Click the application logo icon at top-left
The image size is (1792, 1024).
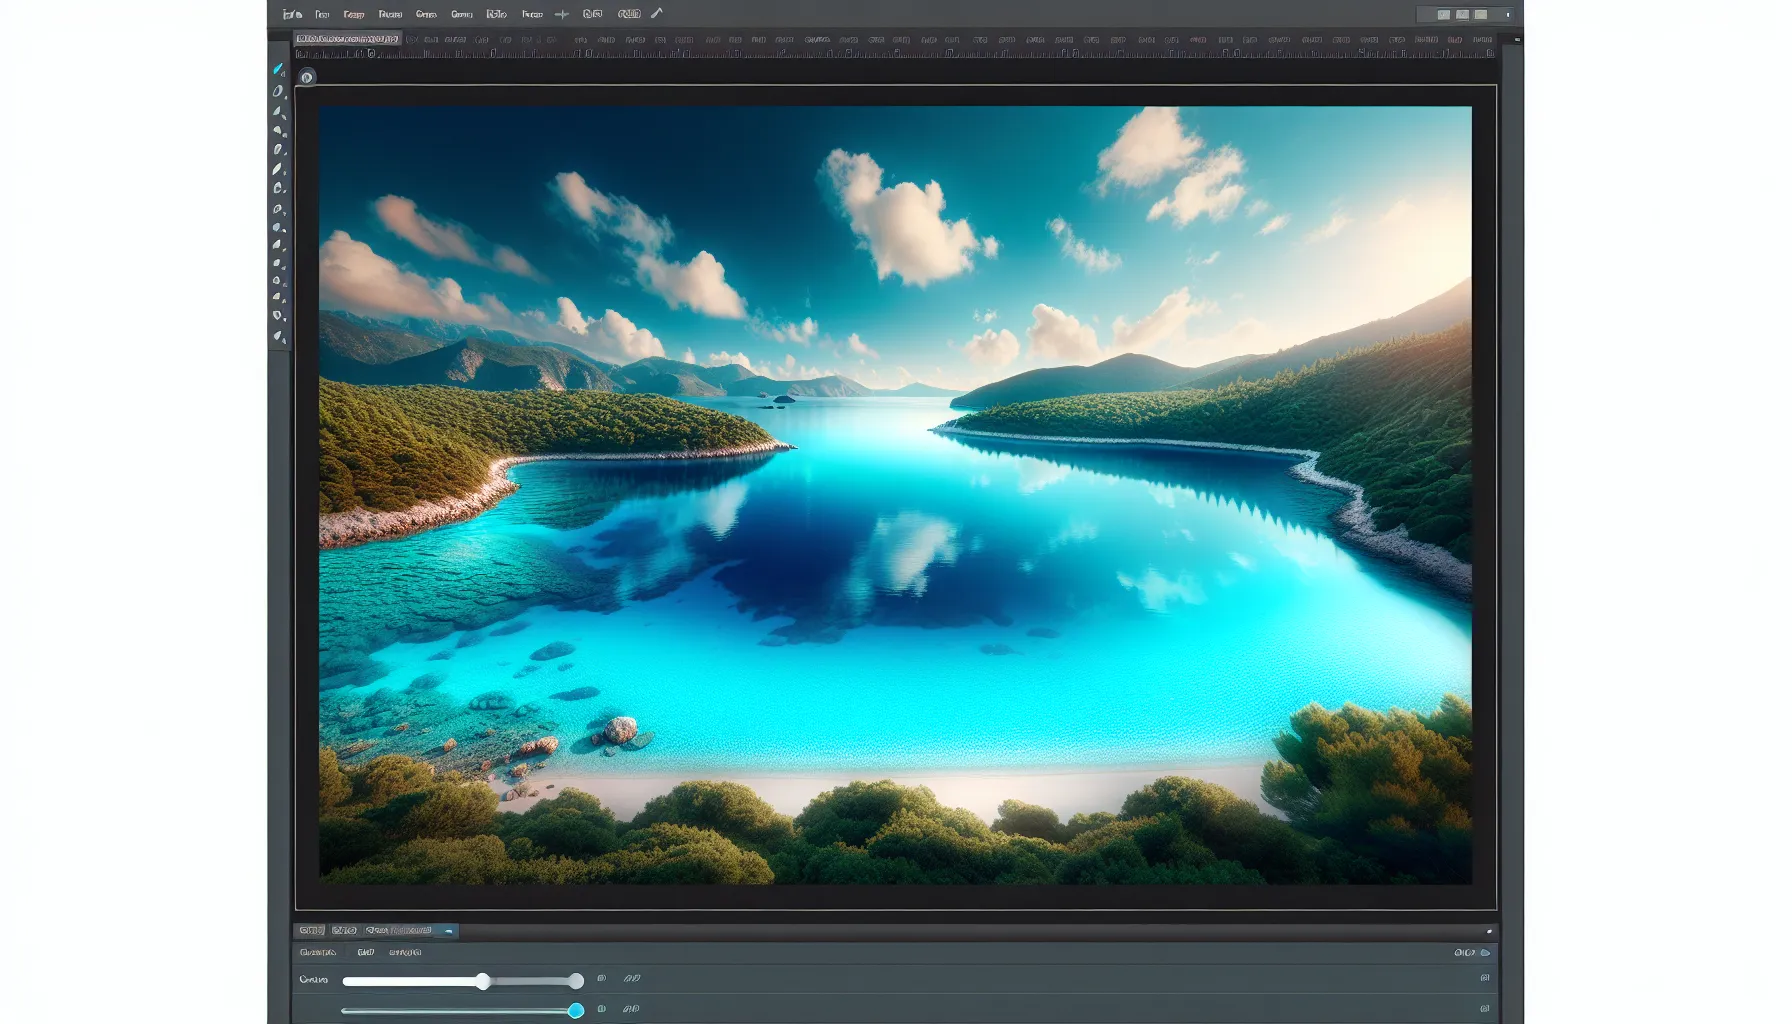pos(291,14)
